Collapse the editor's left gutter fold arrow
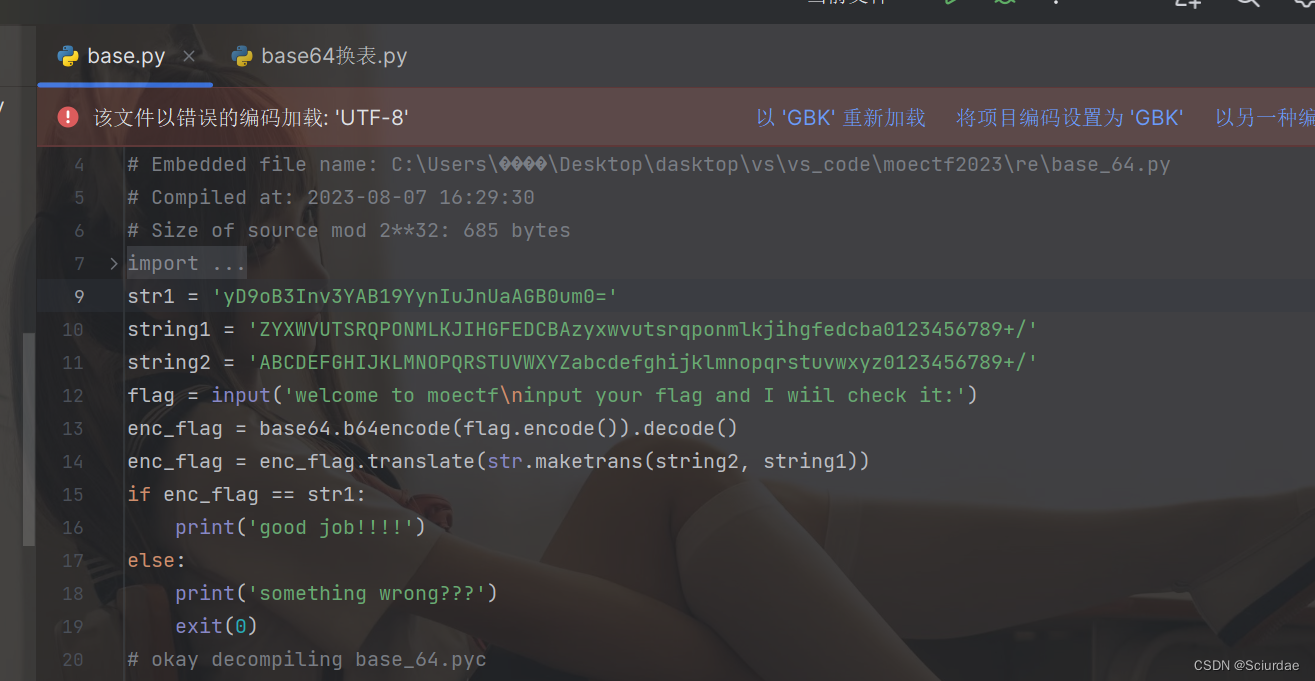 point(112,263)
